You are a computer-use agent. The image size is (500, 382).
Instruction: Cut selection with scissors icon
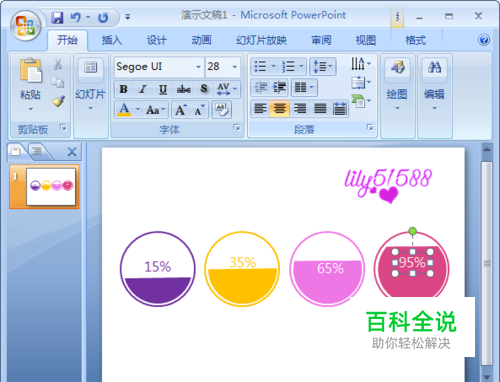pyautogui.click(x=58, y=64)
